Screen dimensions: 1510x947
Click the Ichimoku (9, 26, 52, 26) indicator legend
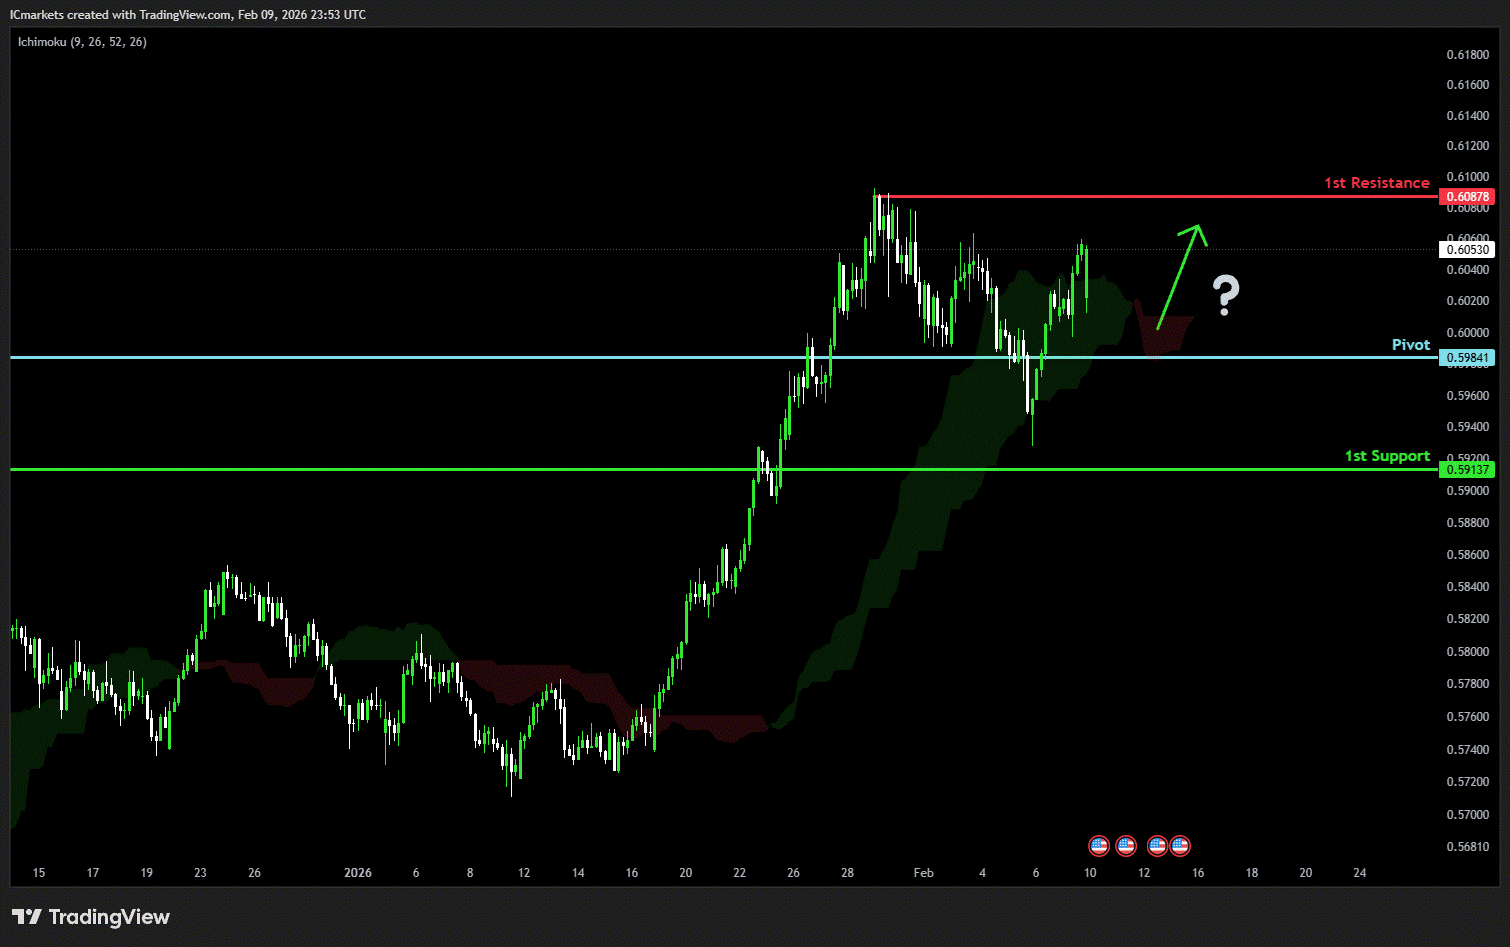[82, 42]
